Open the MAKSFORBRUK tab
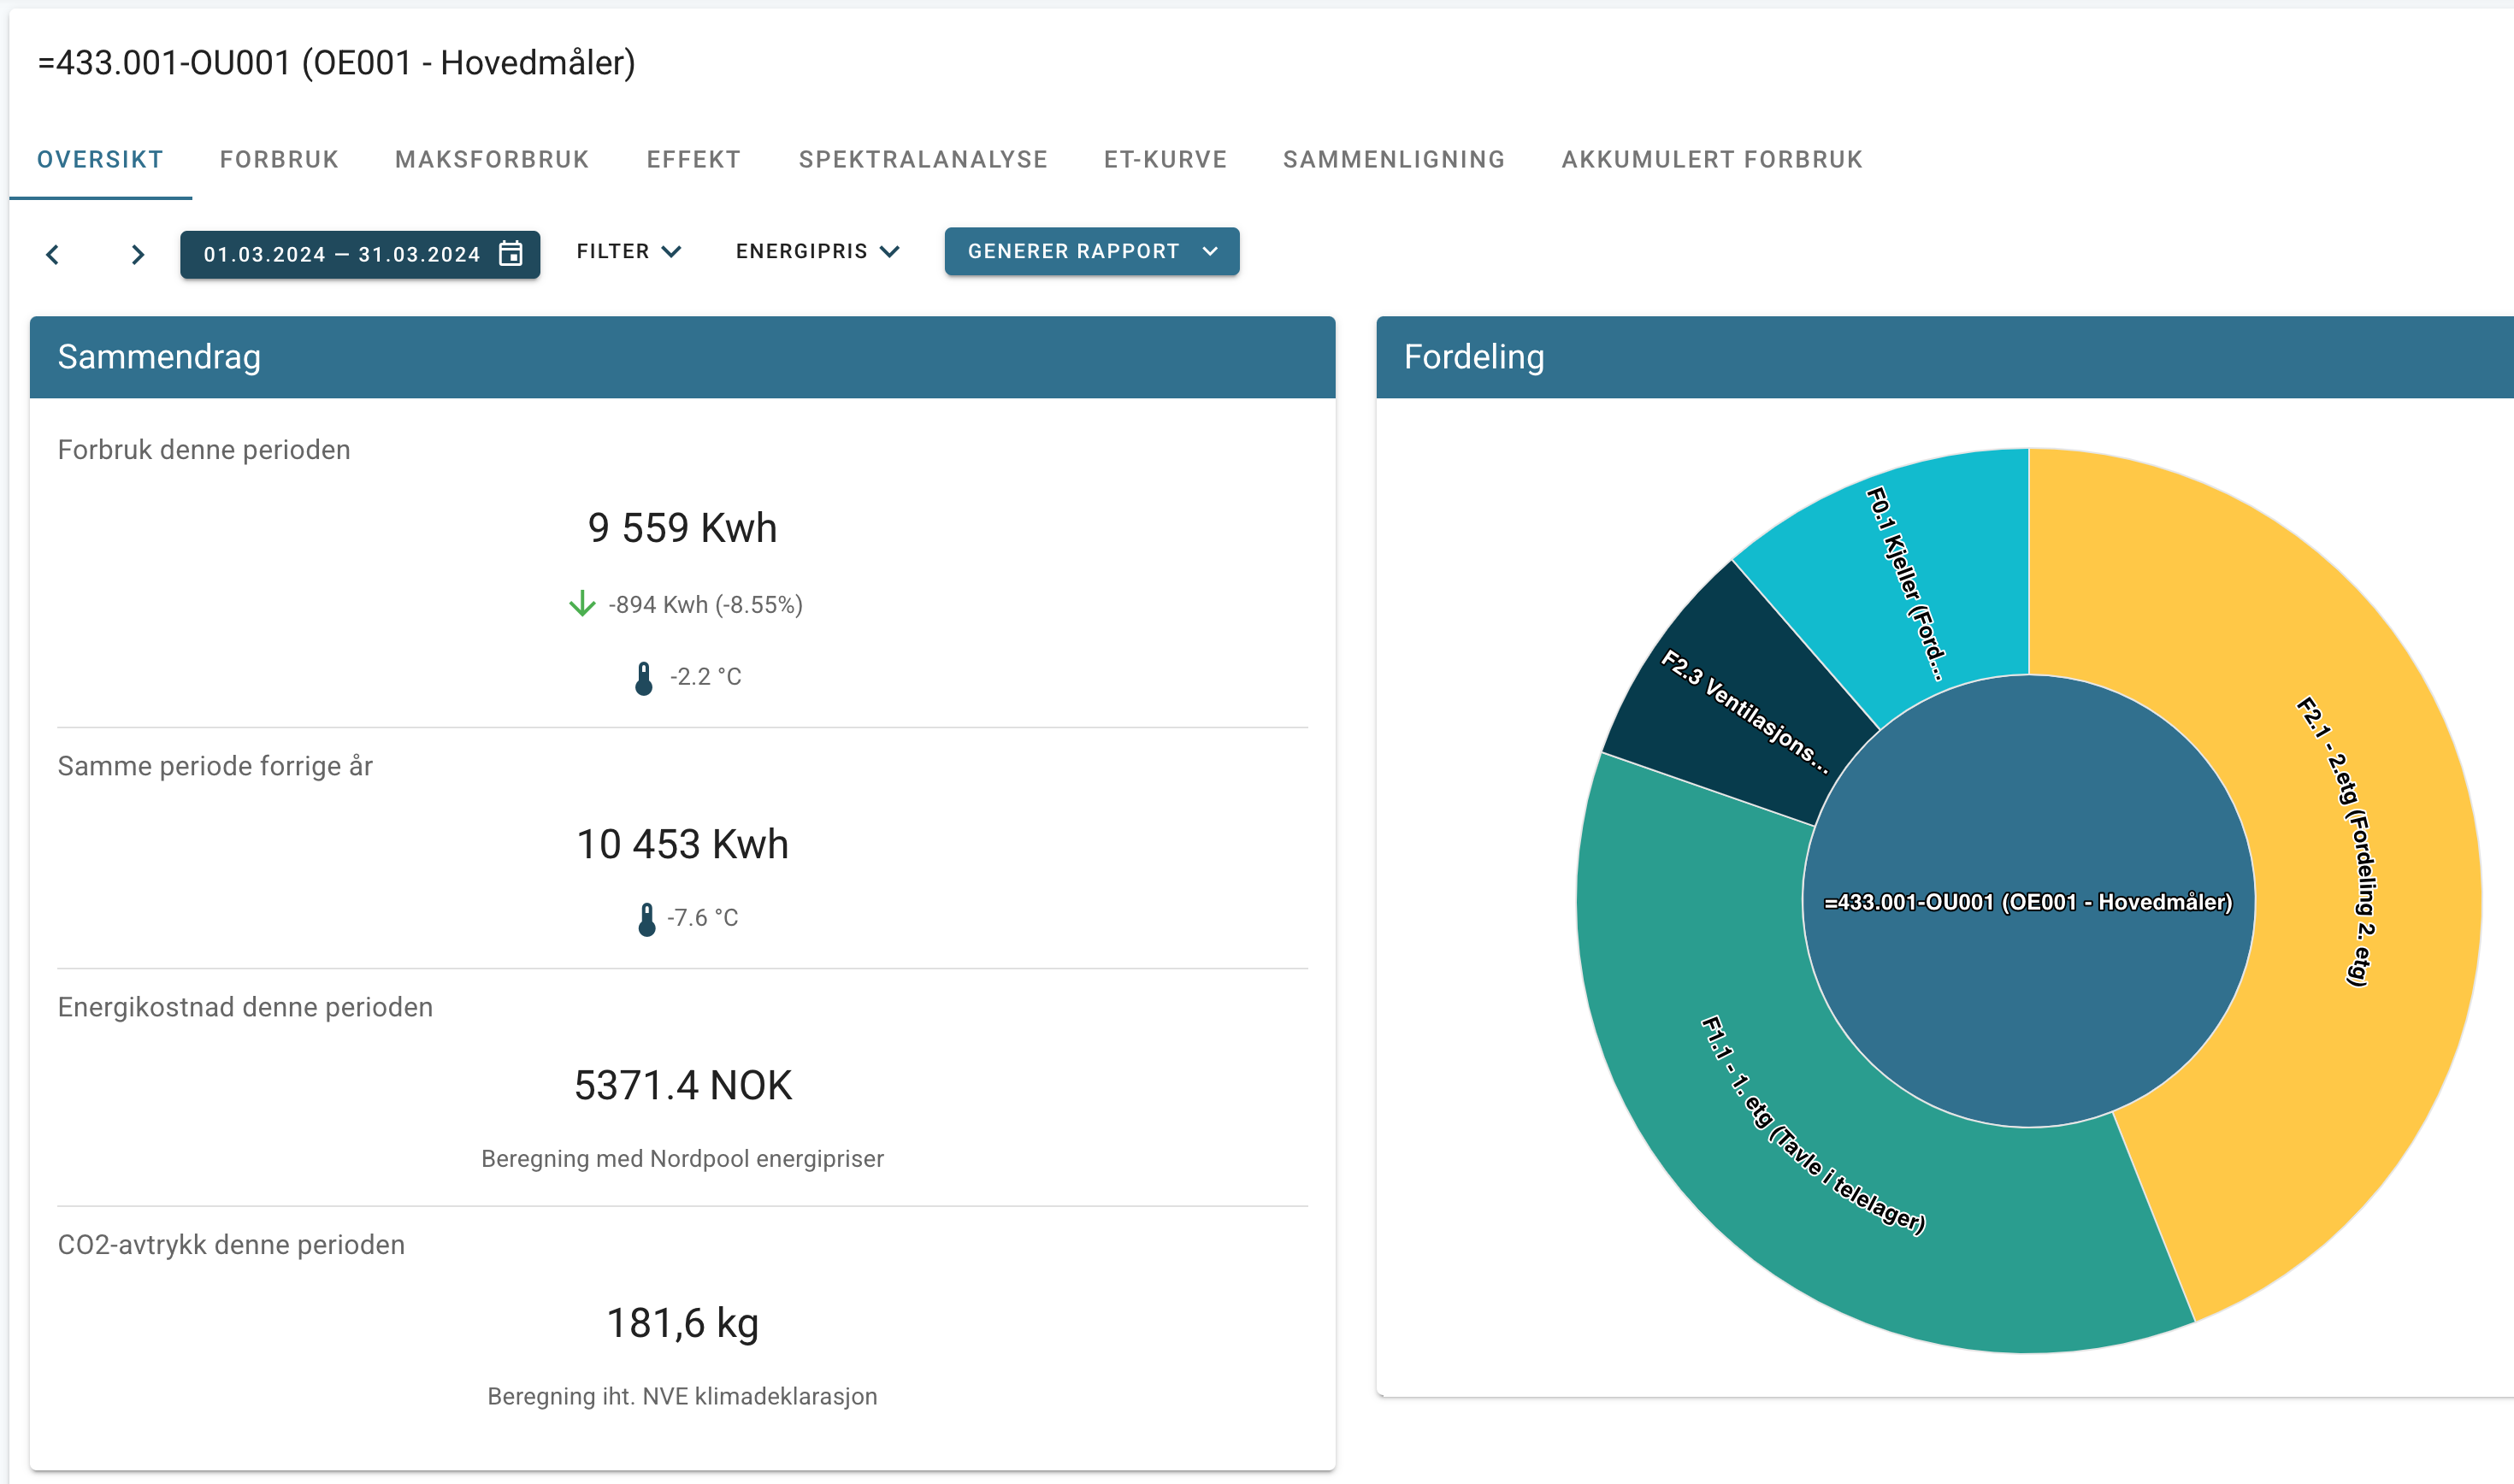The width and height of the screenshot is (2514, 1484). [492, 159]
